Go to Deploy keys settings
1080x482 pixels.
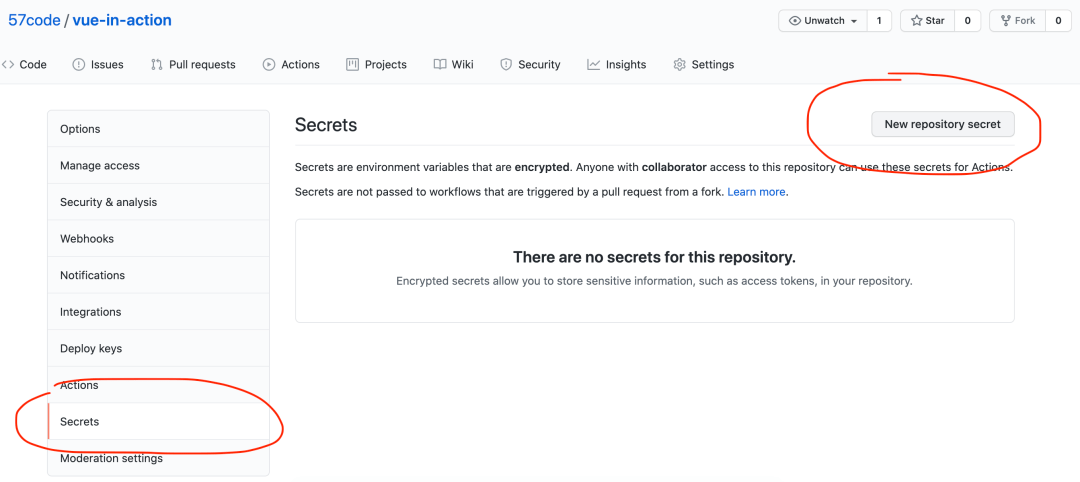point(91,349)
